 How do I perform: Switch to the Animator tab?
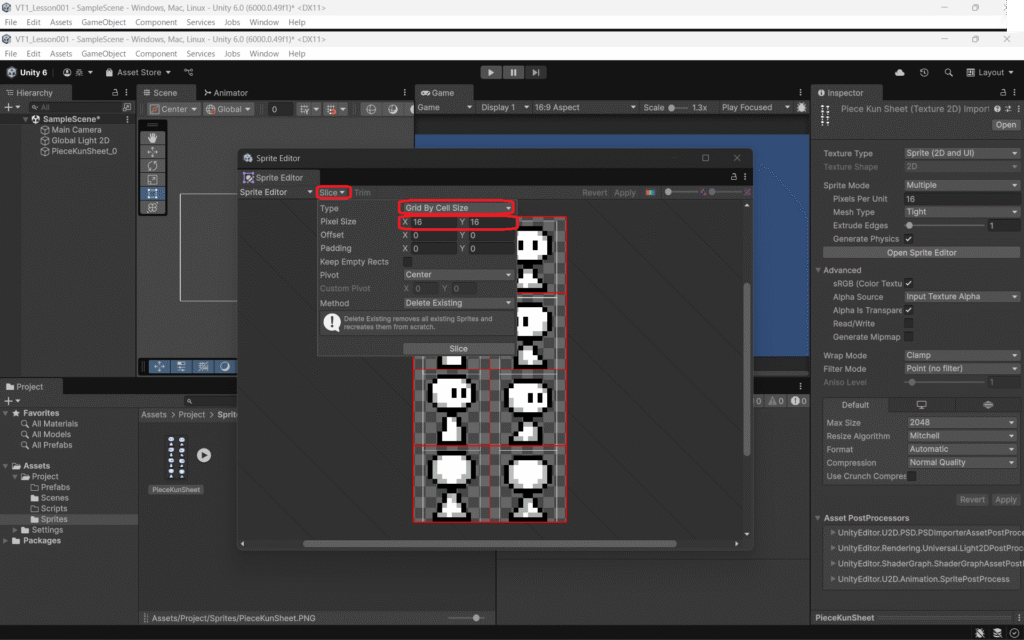tap(226, 93)
